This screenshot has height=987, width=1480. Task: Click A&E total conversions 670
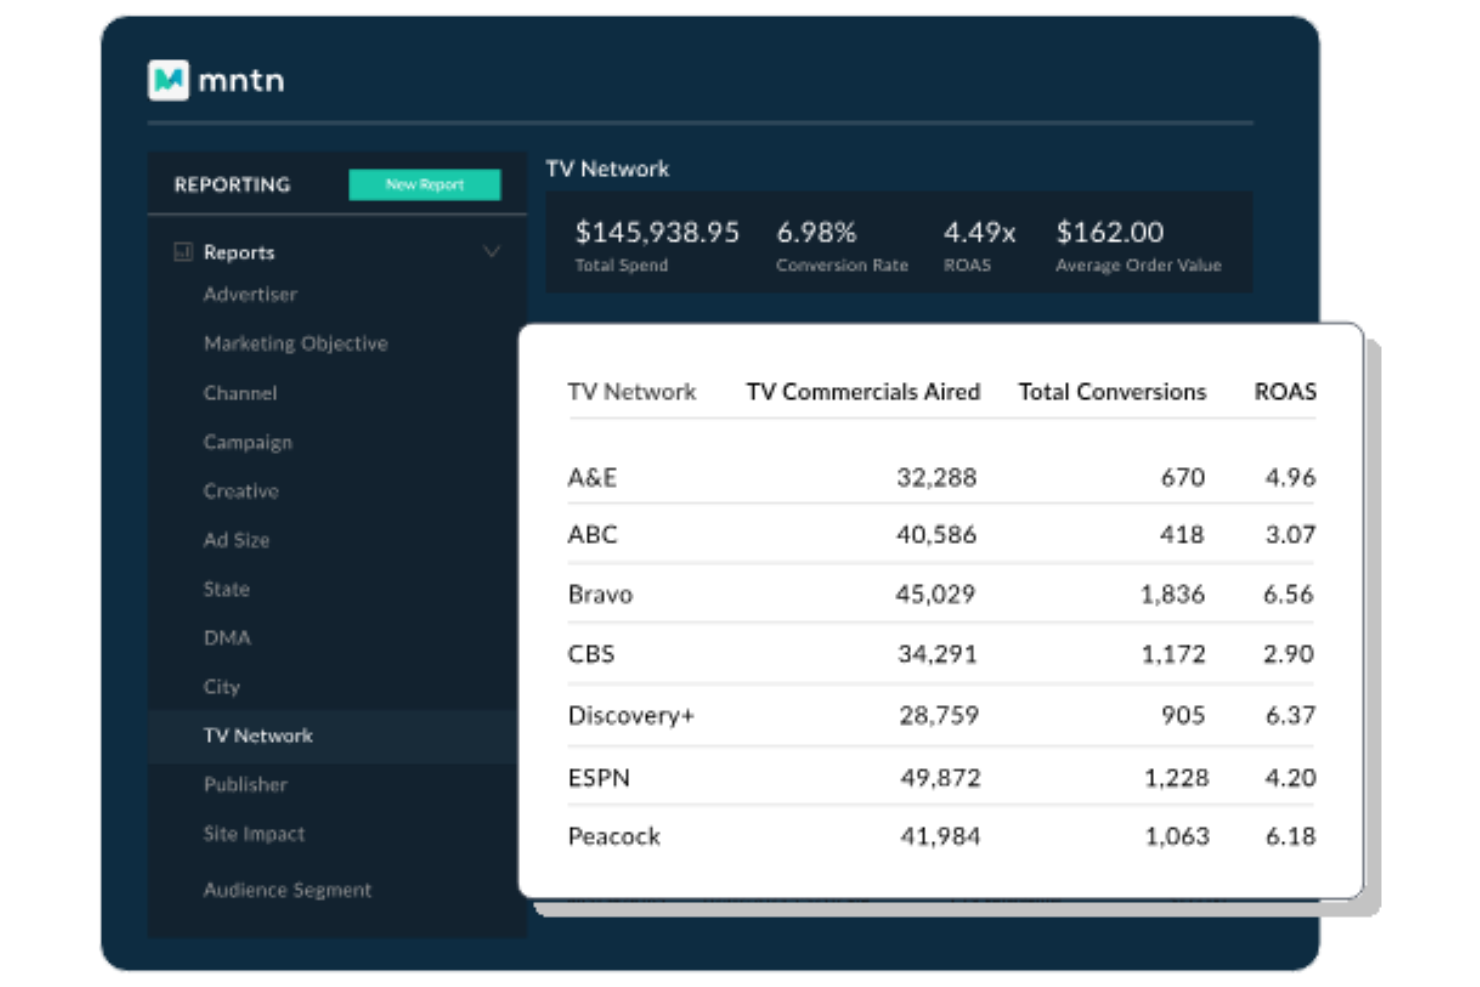point(1183,477)
